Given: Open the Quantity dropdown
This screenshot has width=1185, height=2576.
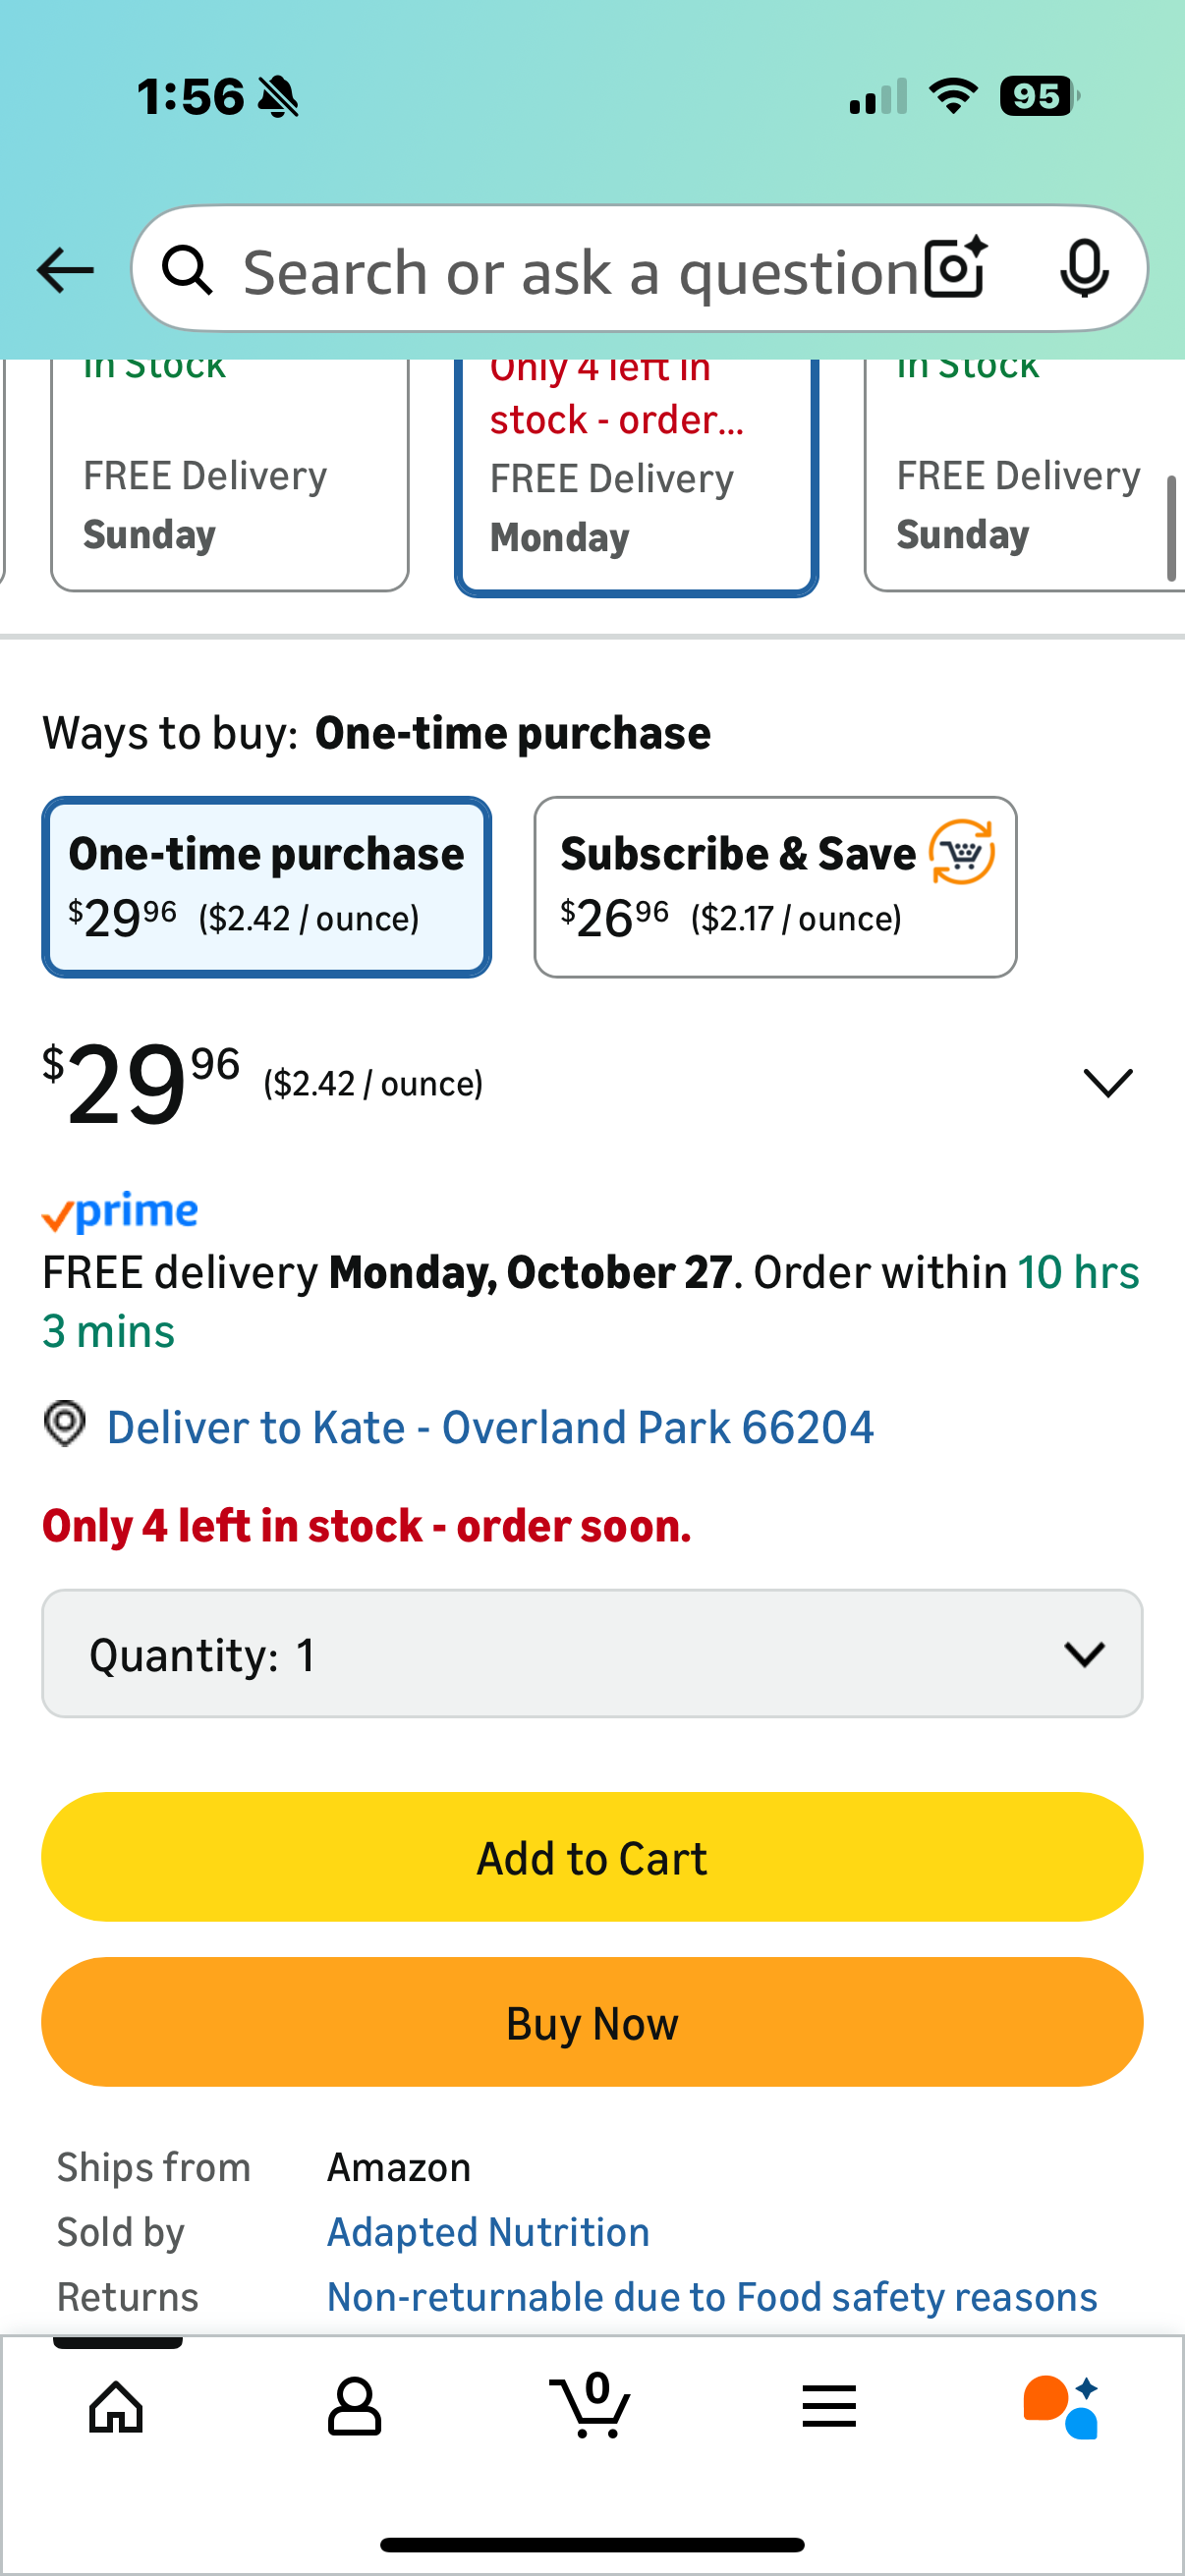Looking at the screenshot, I should tap(592, 1654).
